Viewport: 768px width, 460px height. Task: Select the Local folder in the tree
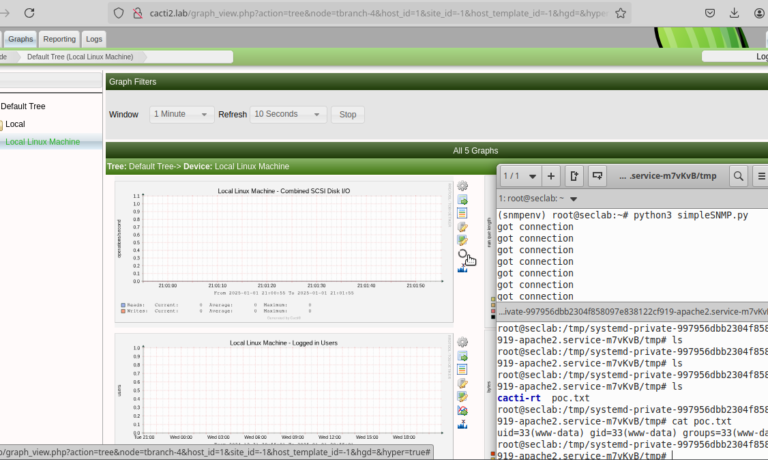pos(15,124)
